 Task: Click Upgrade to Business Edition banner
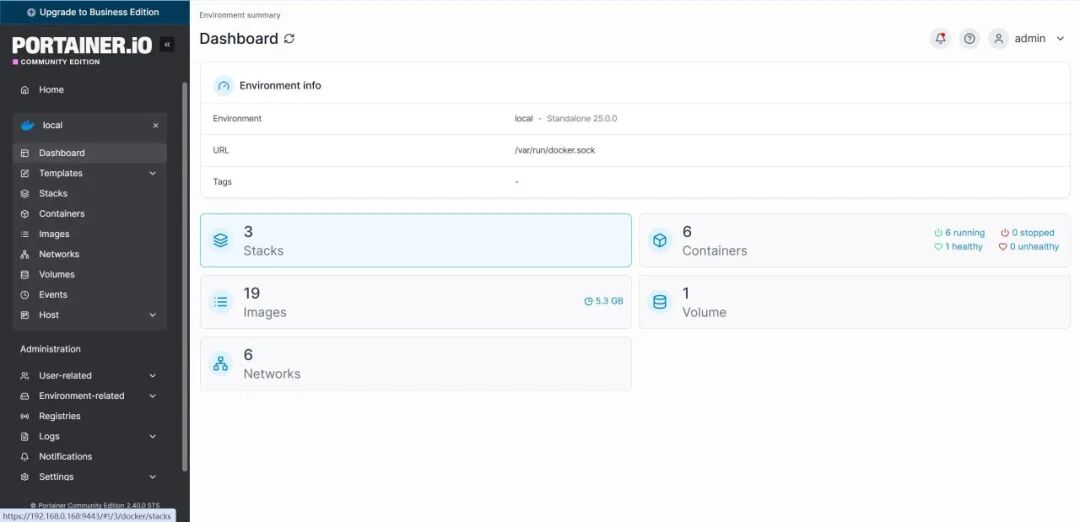(94, 12)
